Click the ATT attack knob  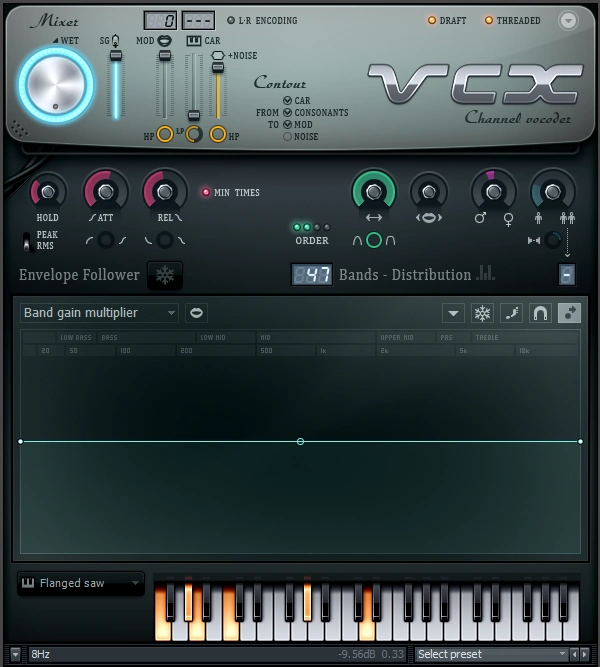[x=106, y=192]
